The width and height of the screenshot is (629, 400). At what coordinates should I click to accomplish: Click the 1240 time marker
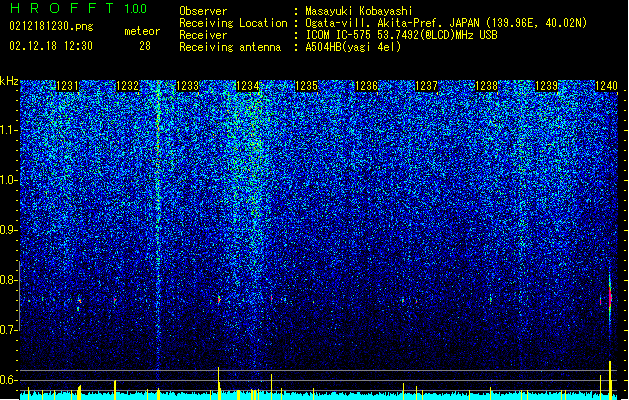coord(606,86)
